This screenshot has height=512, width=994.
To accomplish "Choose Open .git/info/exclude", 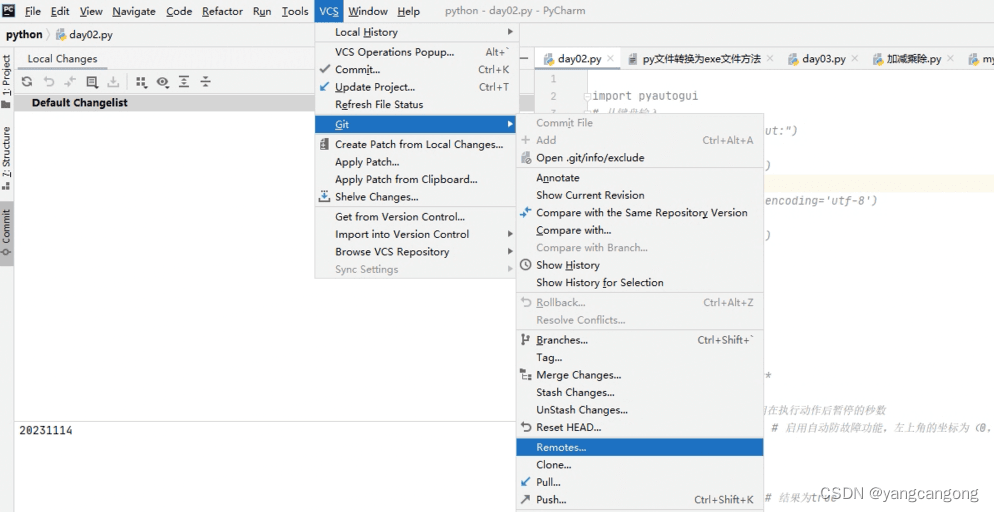I will pyautogui.click(x=640, y=158).
